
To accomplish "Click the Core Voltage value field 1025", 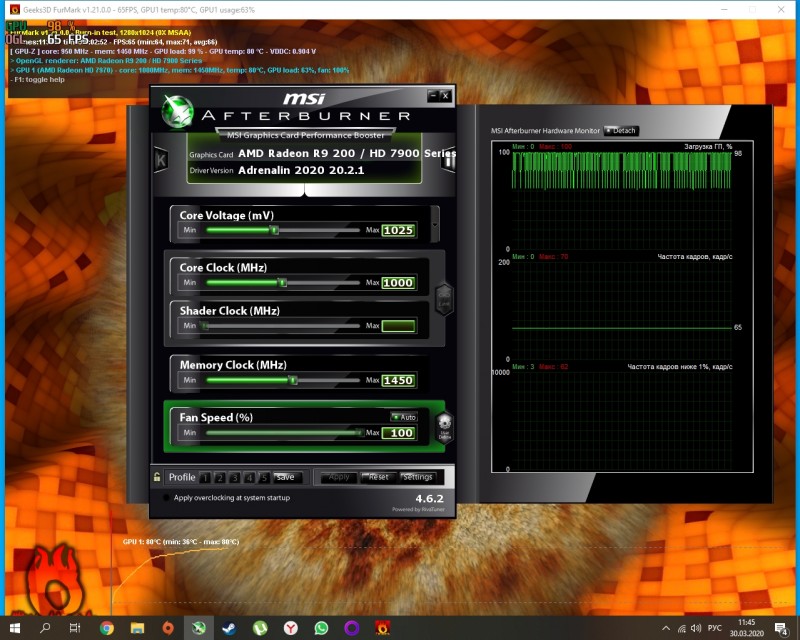I will 398,230.
